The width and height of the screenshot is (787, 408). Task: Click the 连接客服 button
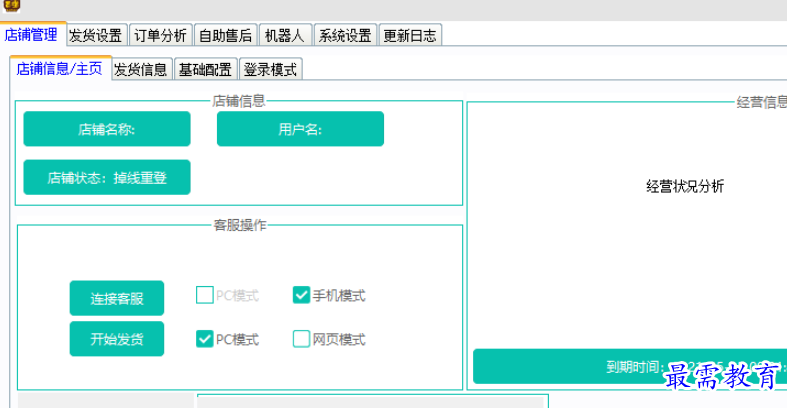(x=117, y=298)
